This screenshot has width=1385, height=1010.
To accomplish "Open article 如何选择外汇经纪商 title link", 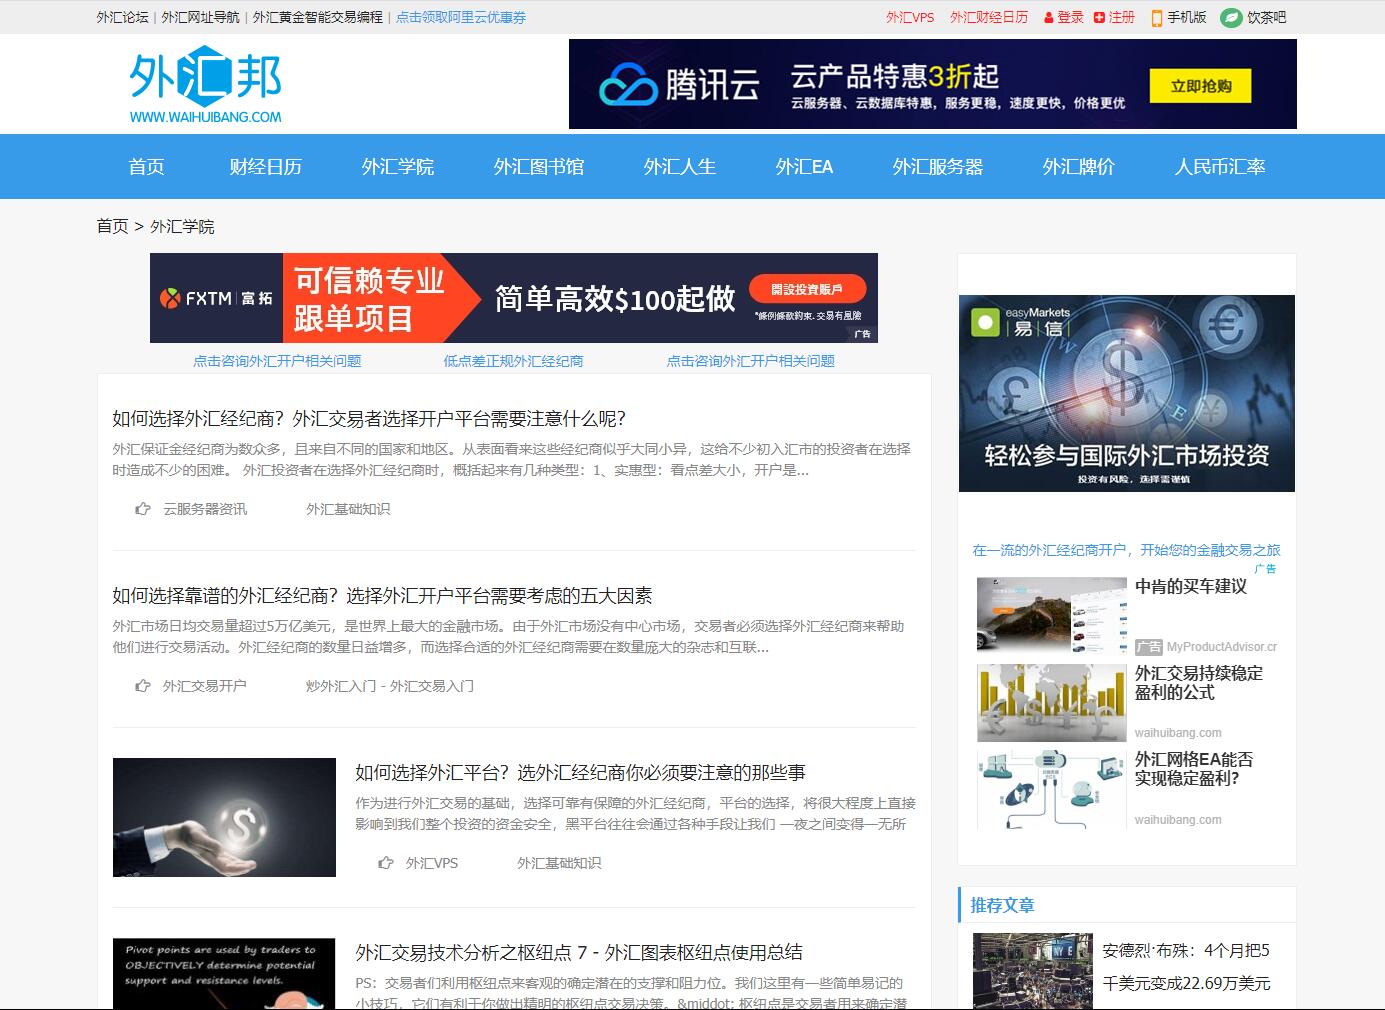I will point(369,419).
